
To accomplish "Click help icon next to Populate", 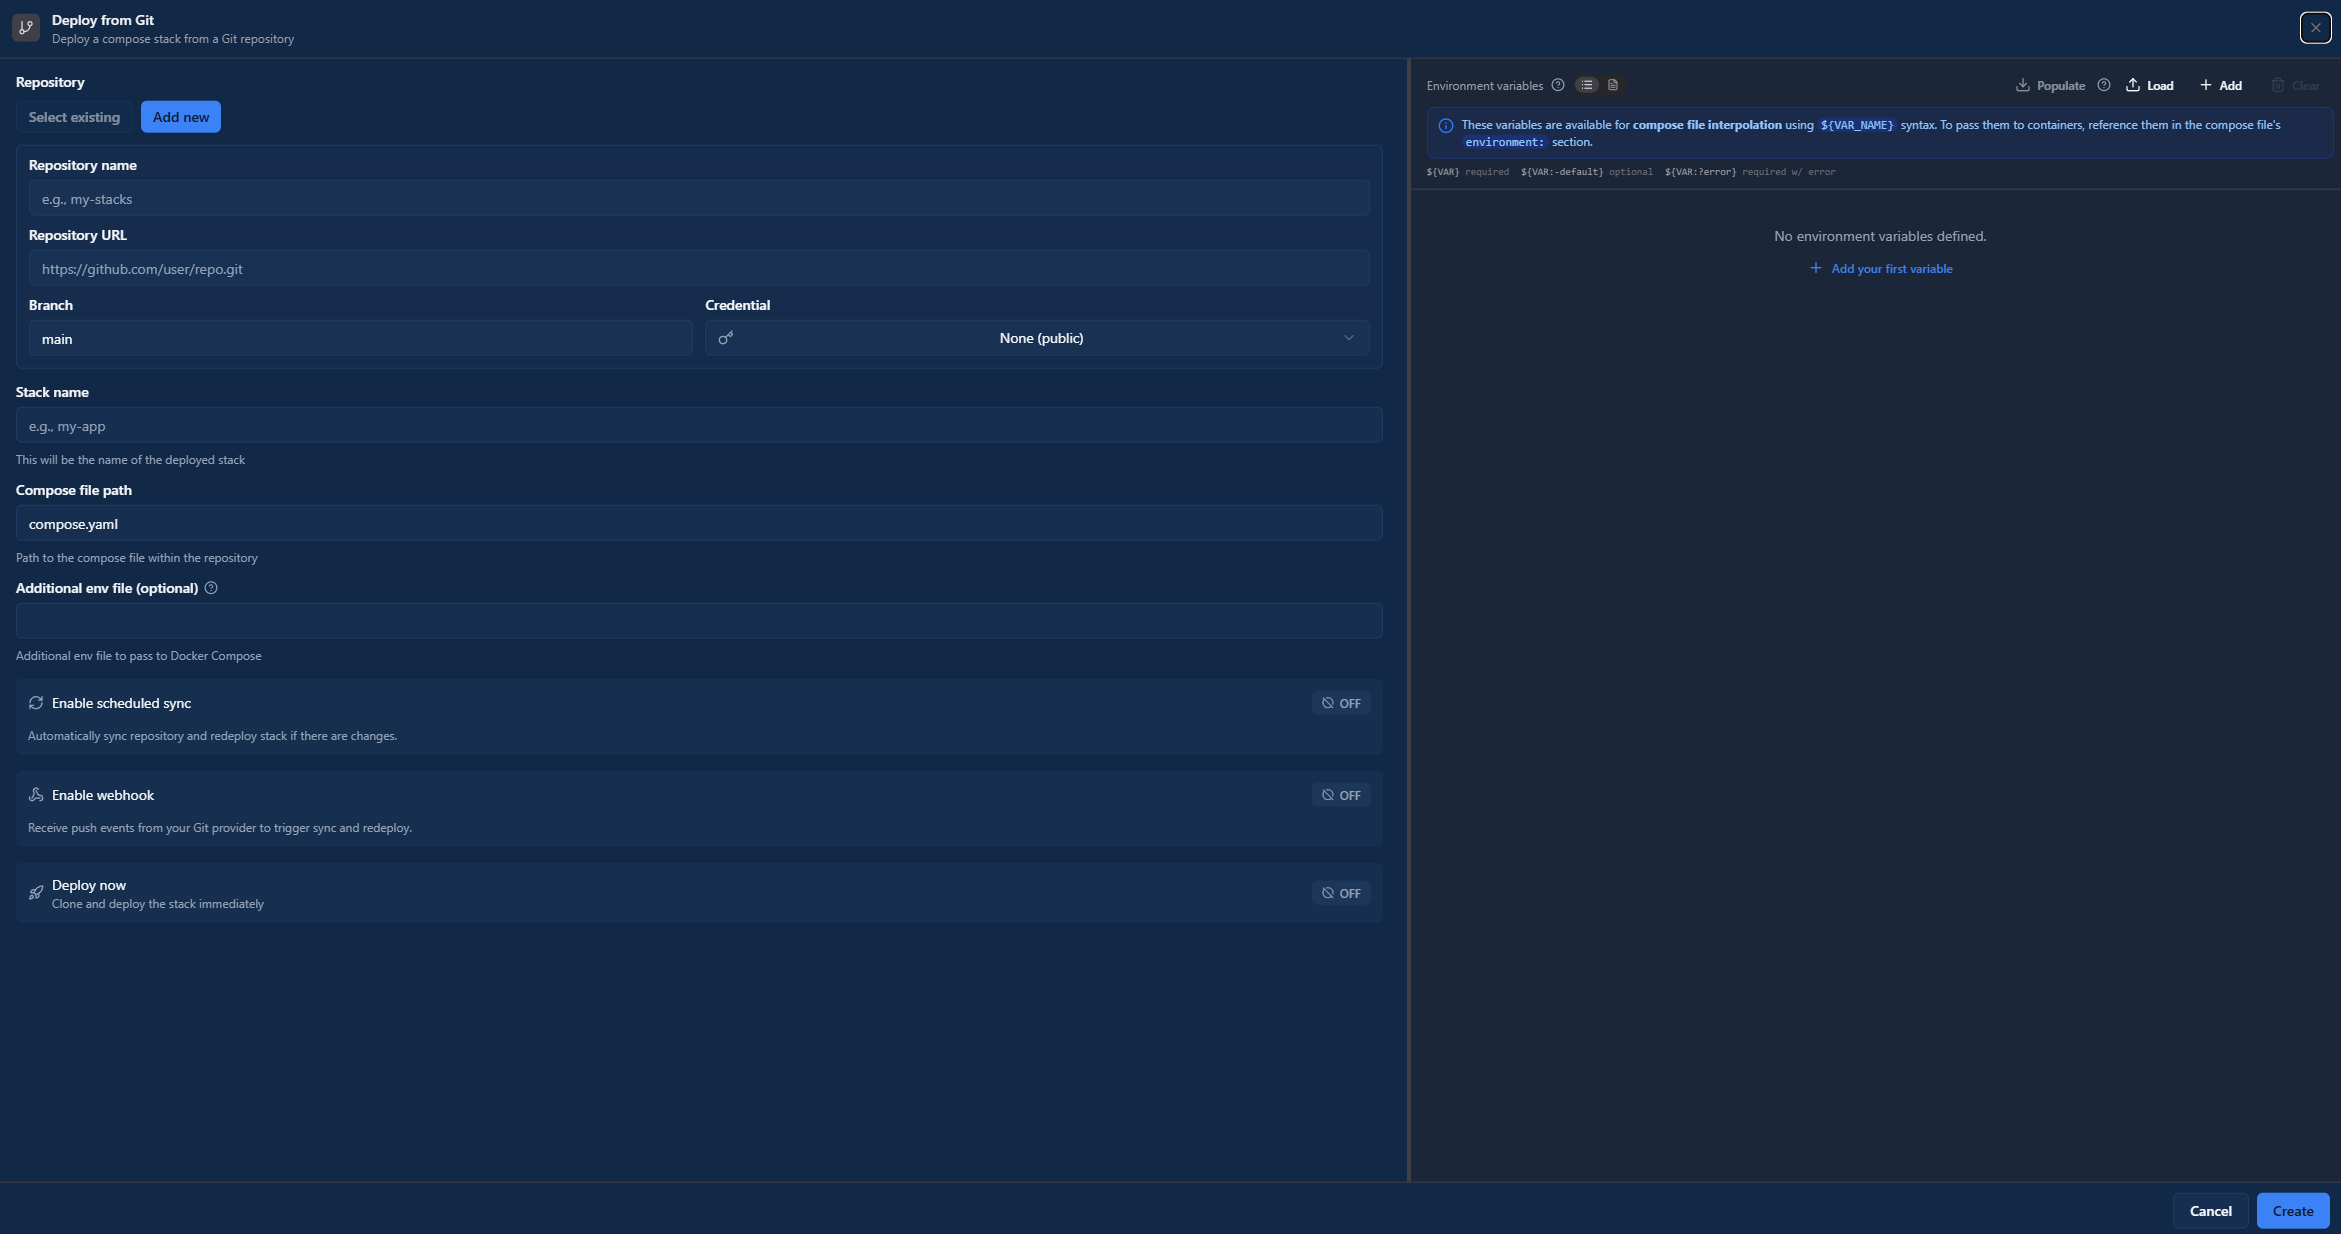I will 2103,85.
